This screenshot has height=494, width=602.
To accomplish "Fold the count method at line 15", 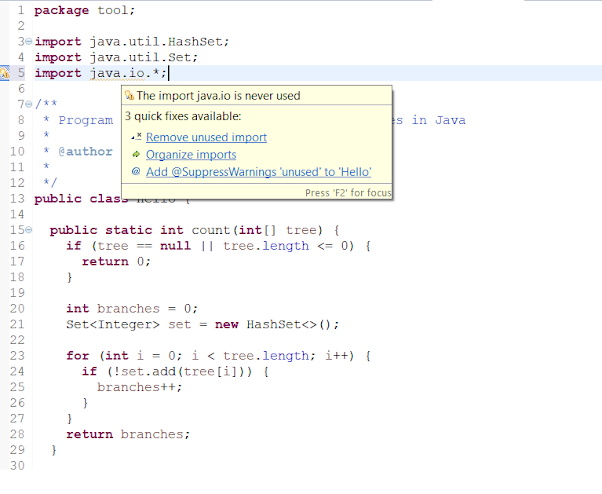I will pos(30,230).
